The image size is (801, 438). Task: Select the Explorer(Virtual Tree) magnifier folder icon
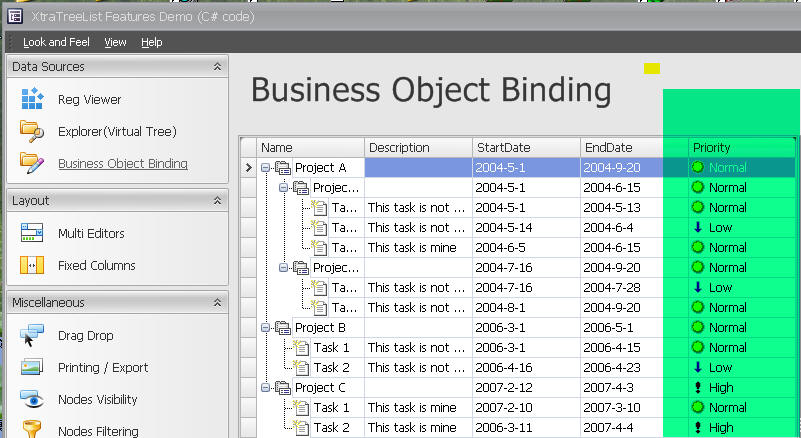[x=32, y=131]
